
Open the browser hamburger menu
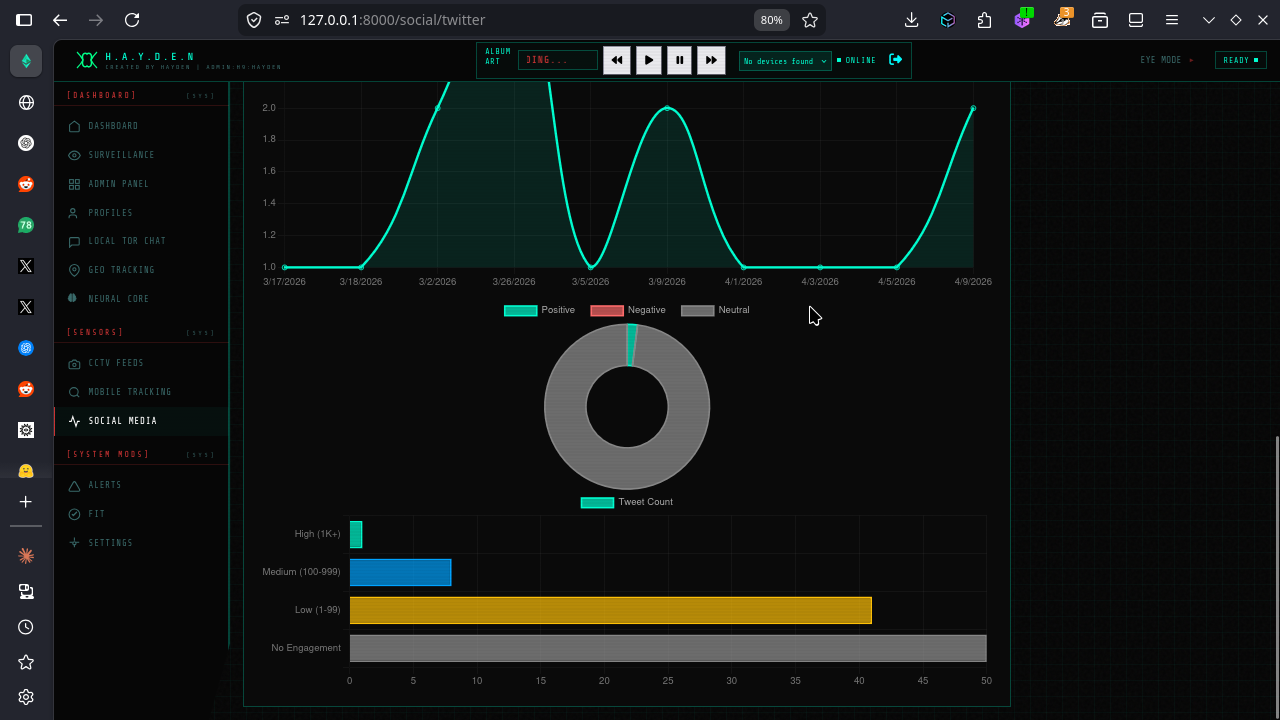(x=1173, y=20)
